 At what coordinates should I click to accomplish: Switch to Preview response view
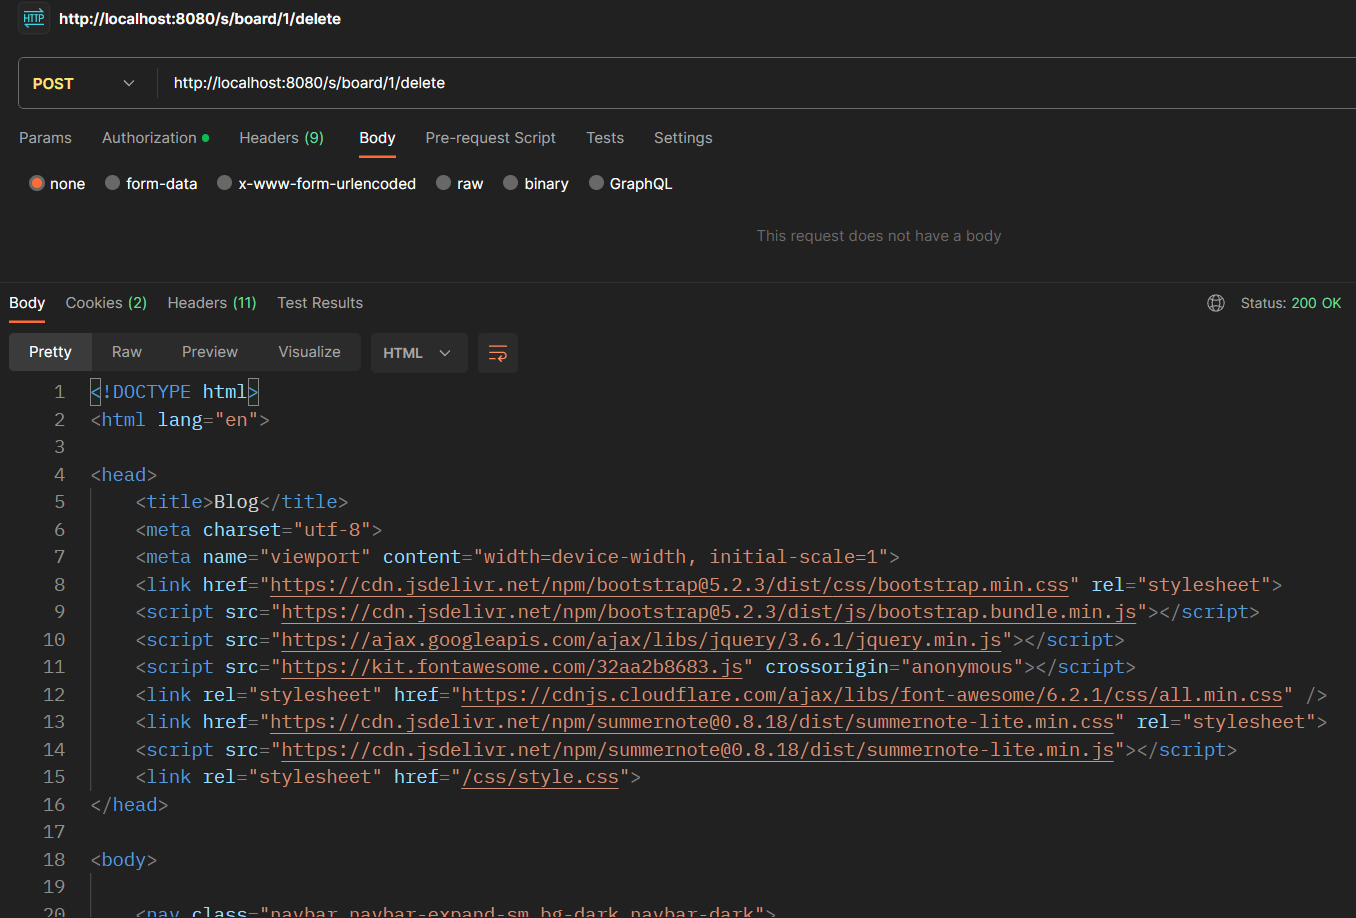pos(210,352)
